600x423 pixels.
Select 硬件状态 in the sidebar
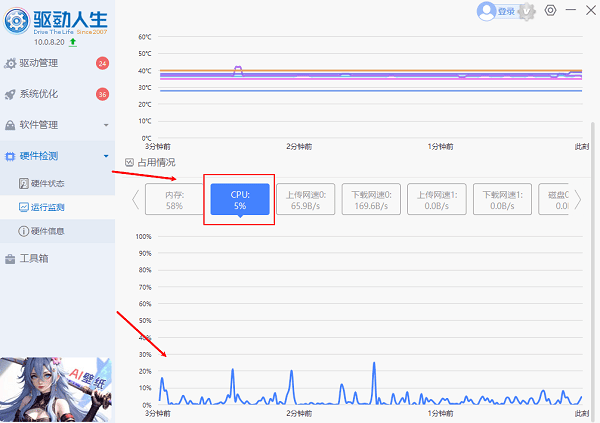pos(47,184)
